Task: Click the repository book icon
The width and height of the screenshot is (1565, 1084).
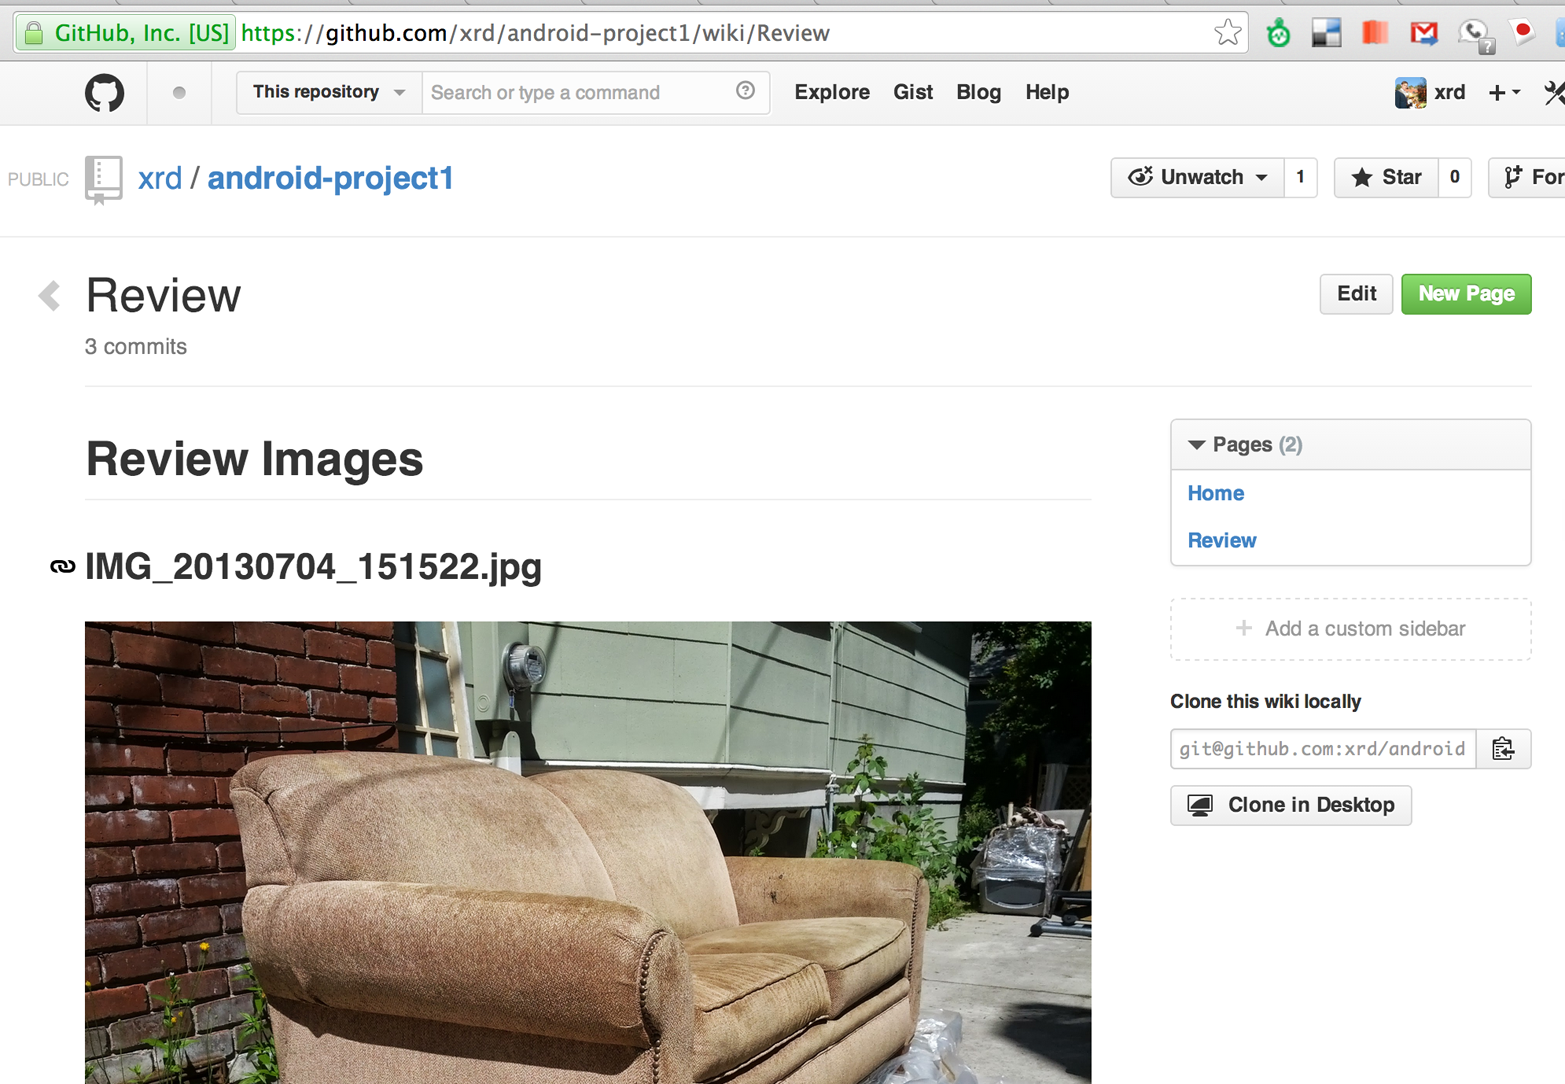Action: 103,180
